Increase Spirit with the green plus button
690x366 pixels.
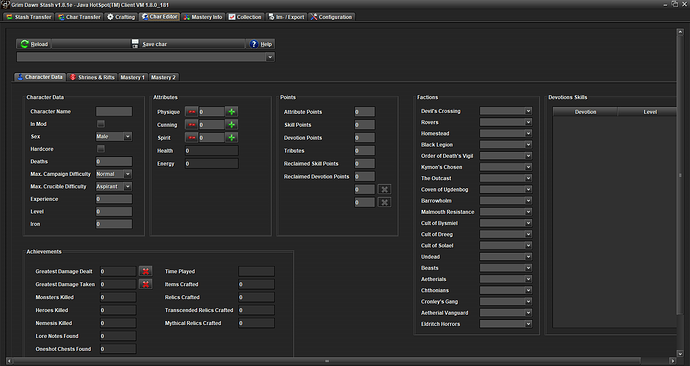tap(231, 138)
